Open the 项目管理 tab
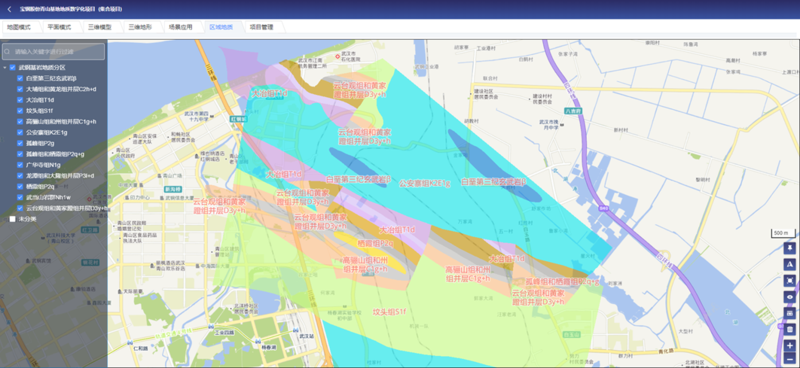 pos(261,27)
